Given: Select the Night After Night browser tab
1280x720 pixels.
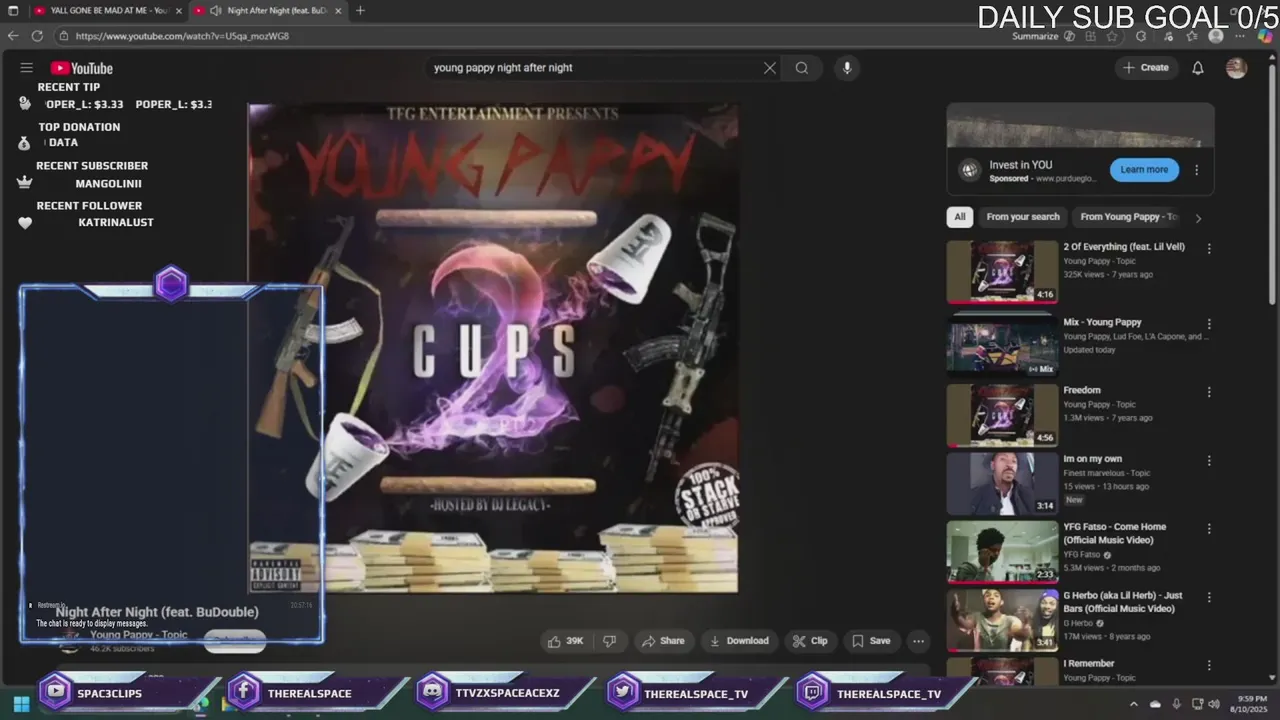Looking at the screenshot, I should pyautogui.click(x=268, y=10).
